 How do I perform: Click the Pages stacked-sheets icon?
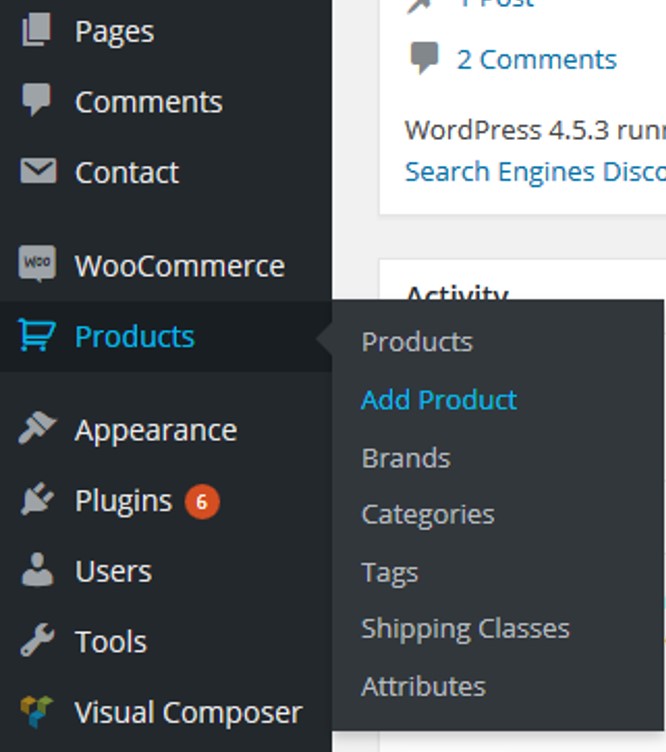(36, 30)
